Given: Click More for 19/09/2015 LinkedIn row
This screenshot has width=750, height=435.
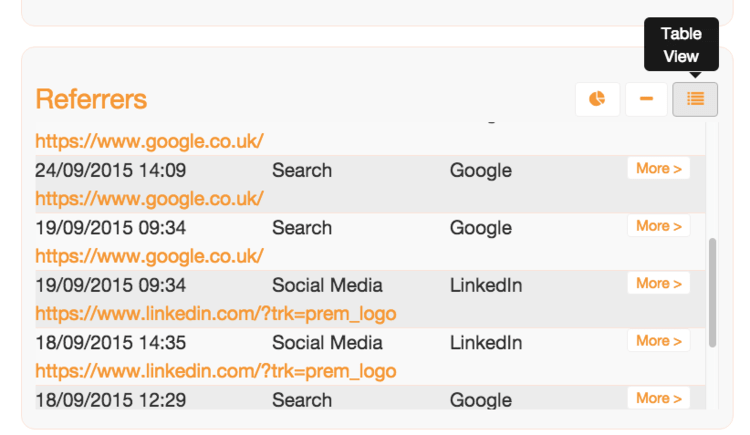Looking at the screenshot, I should 659,283.
